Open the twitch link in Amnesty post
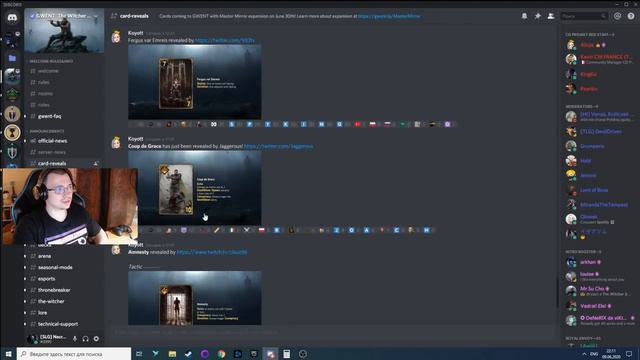Image resolution: width=640 pixels, height=360 pixels. click(212, 252)
